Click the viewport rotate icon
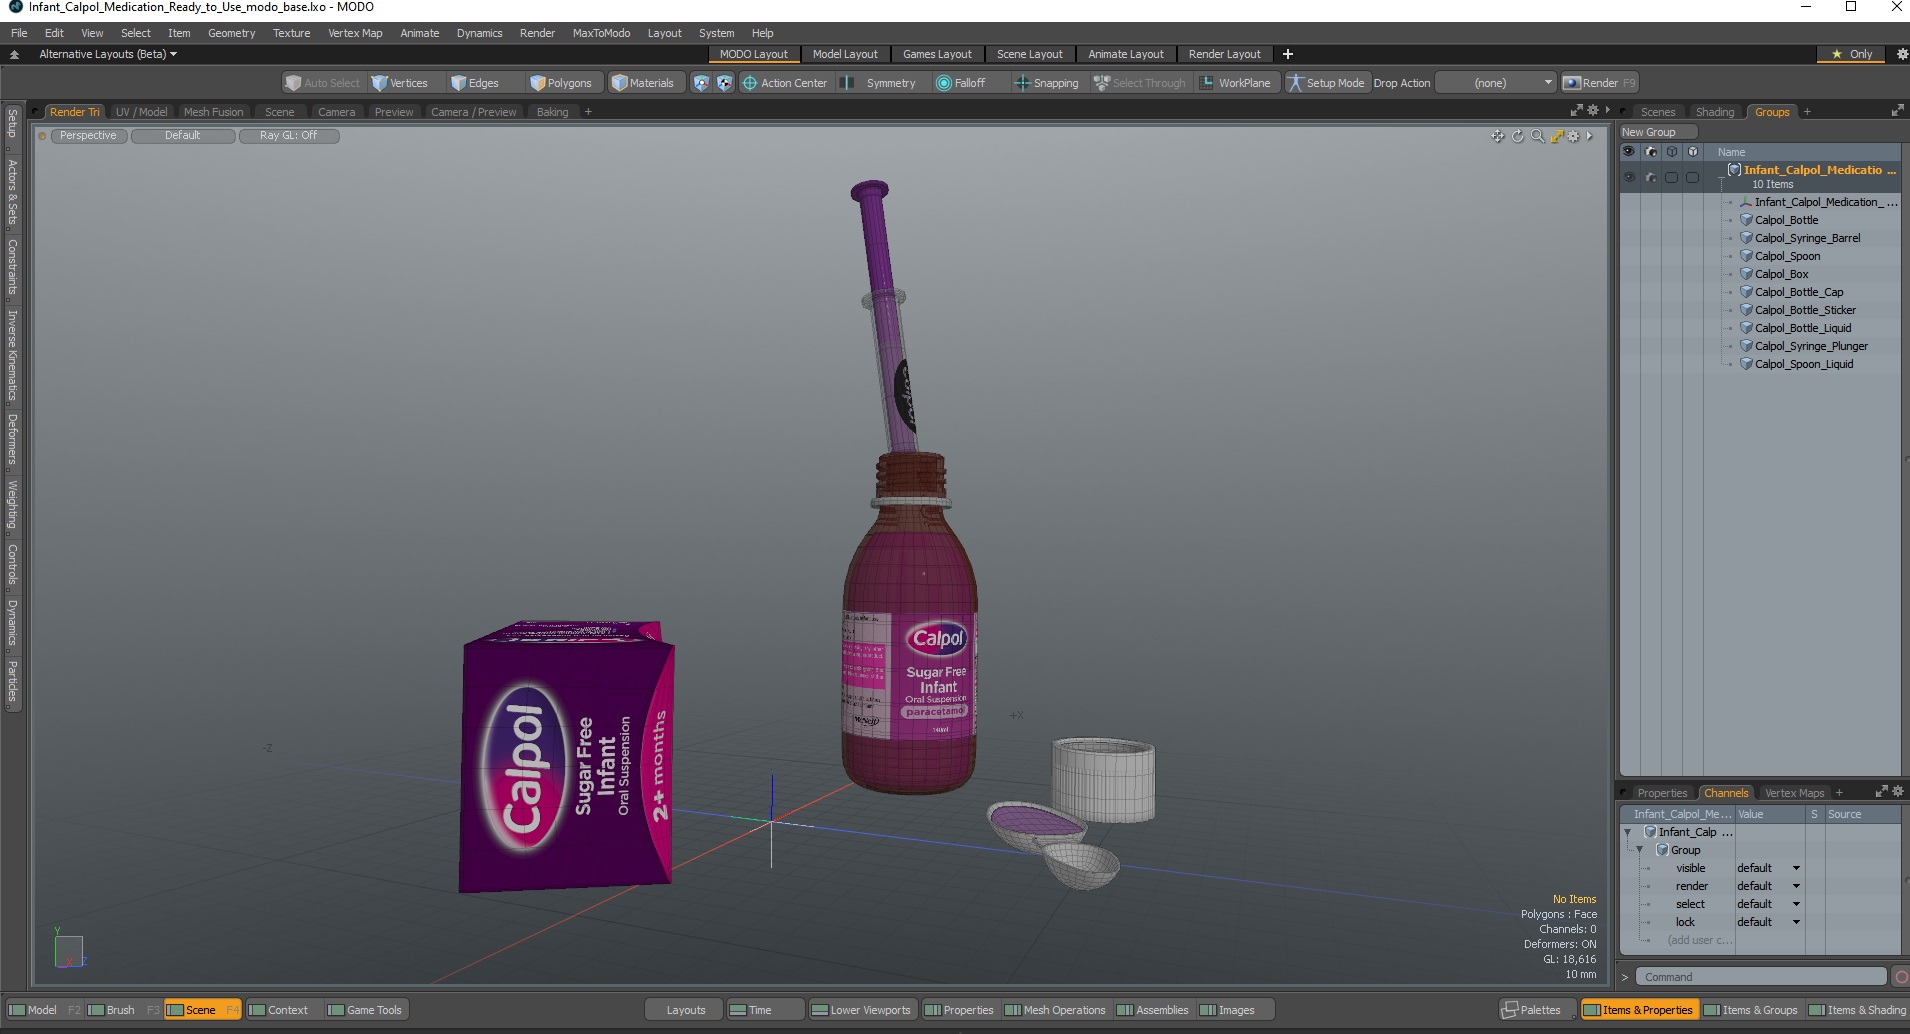 (1517, 136)
